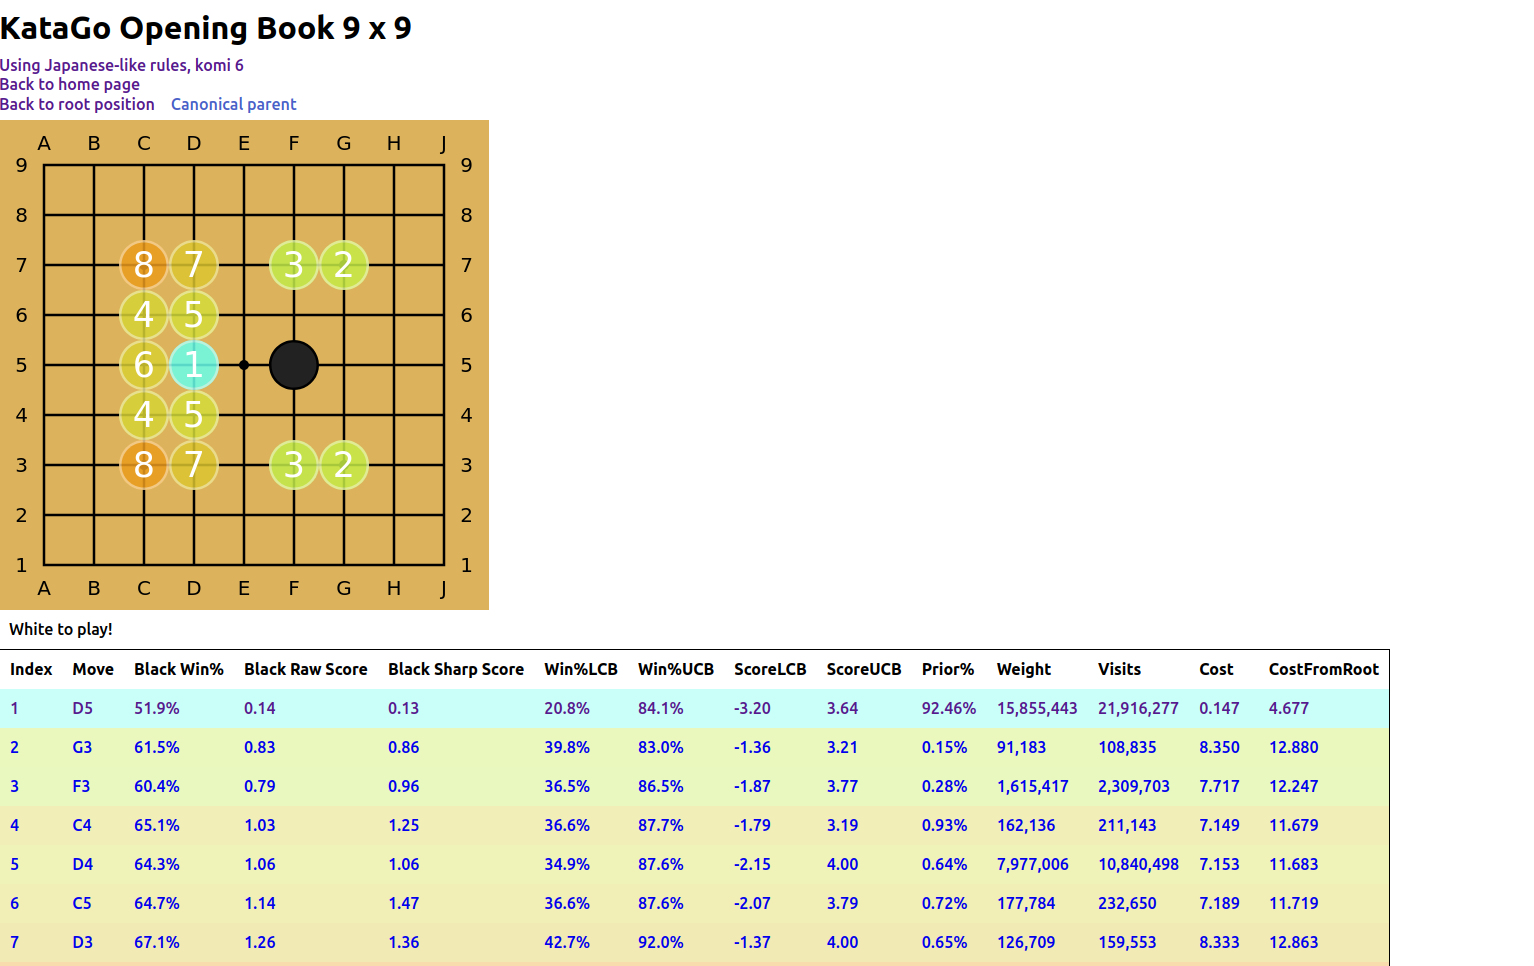1534x966 pixels.
Task: Select move D3 entry in table
Action: click(82, 942)
